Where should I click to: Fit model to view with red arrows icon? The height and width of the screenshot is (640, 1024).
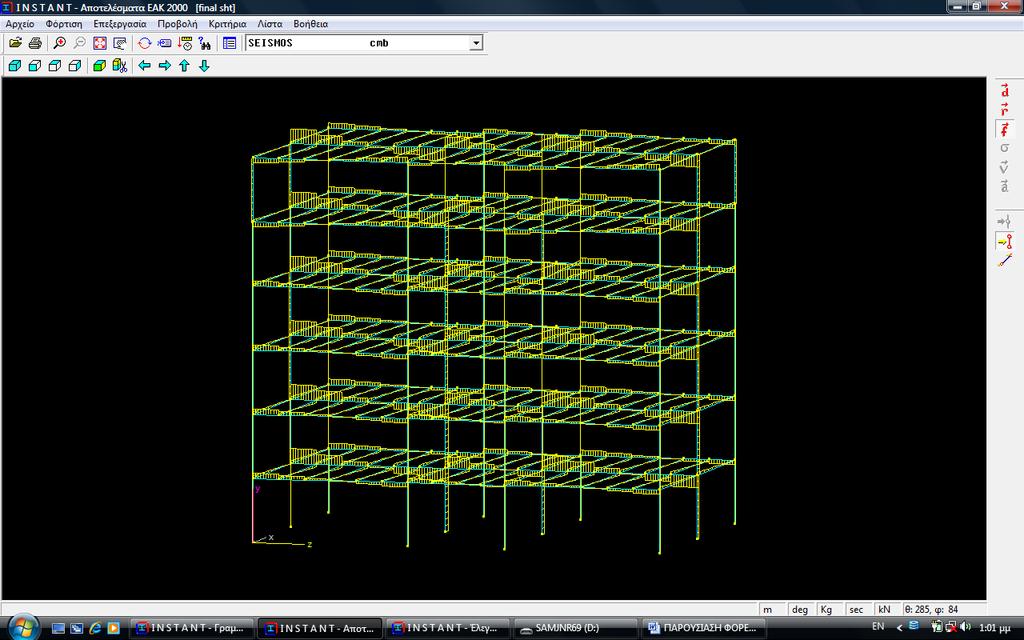[x=100, y=43]
